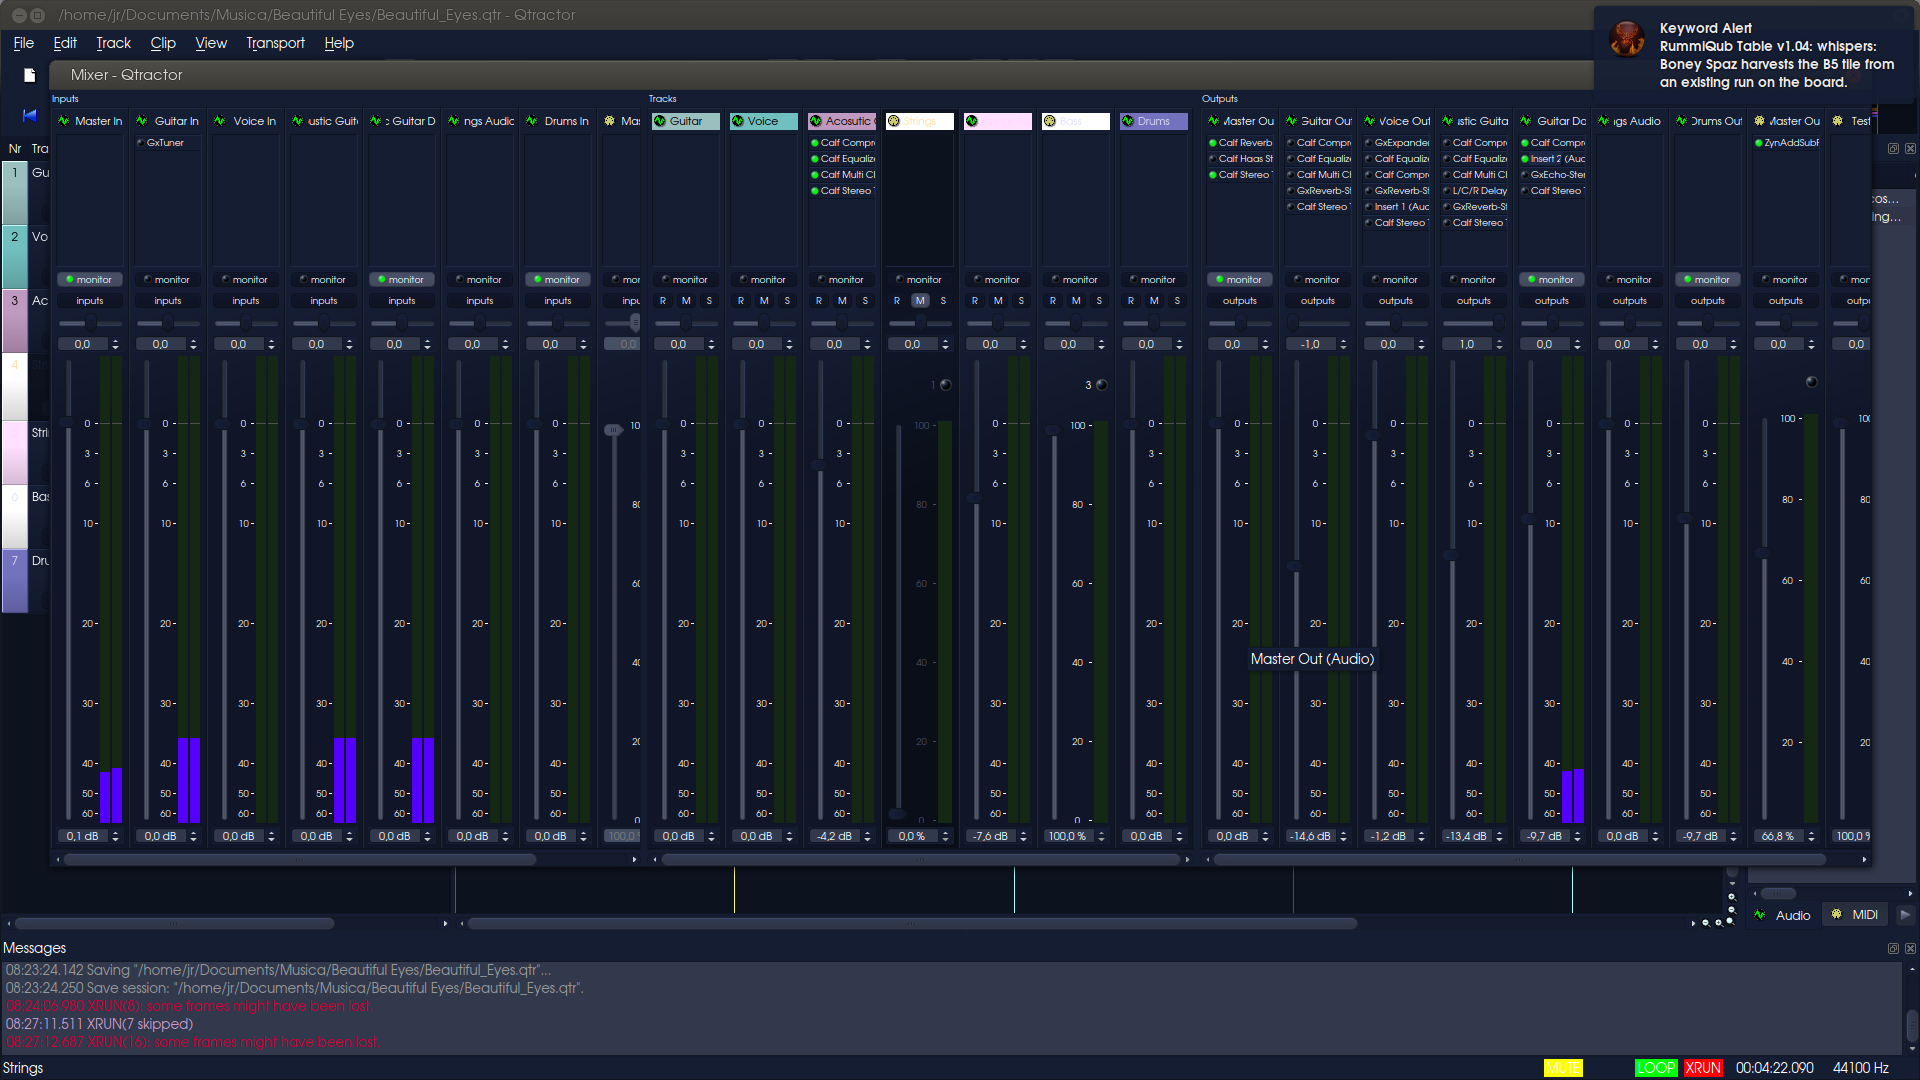The height and width of the screenshot is (1080, 1920).
Task: Mute the Drums track with its M button
Action: 1154,301
